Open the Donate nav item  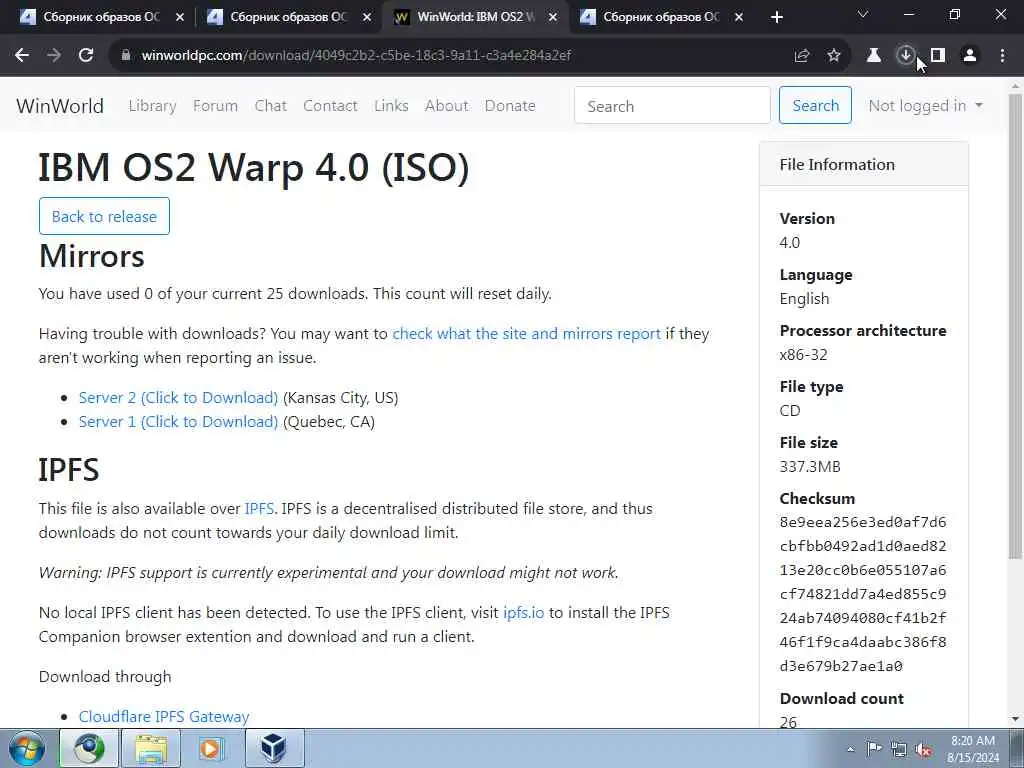point(509,106)
